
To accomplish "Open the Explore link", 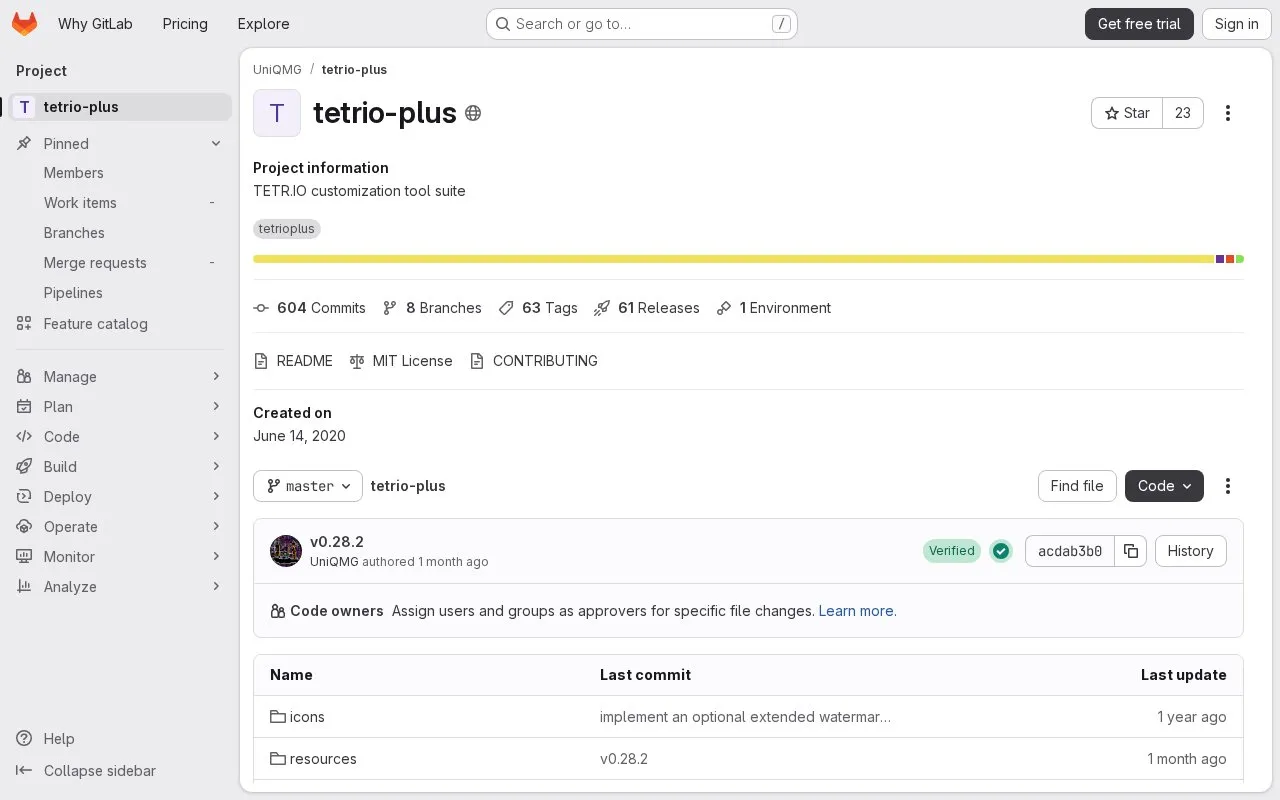I will pyautogui.click(x=263, y=24).
